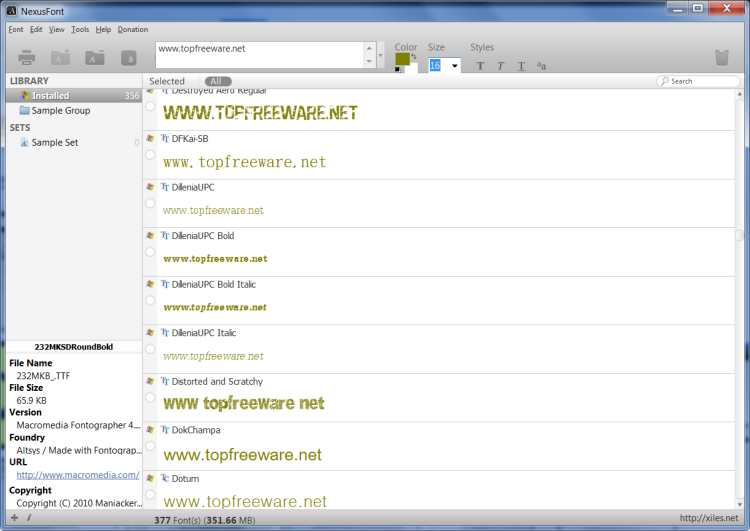This screenshot has height=531, width=750.
Task: Click the 65.9 KB file size value
Action: [x=32, y=400]
